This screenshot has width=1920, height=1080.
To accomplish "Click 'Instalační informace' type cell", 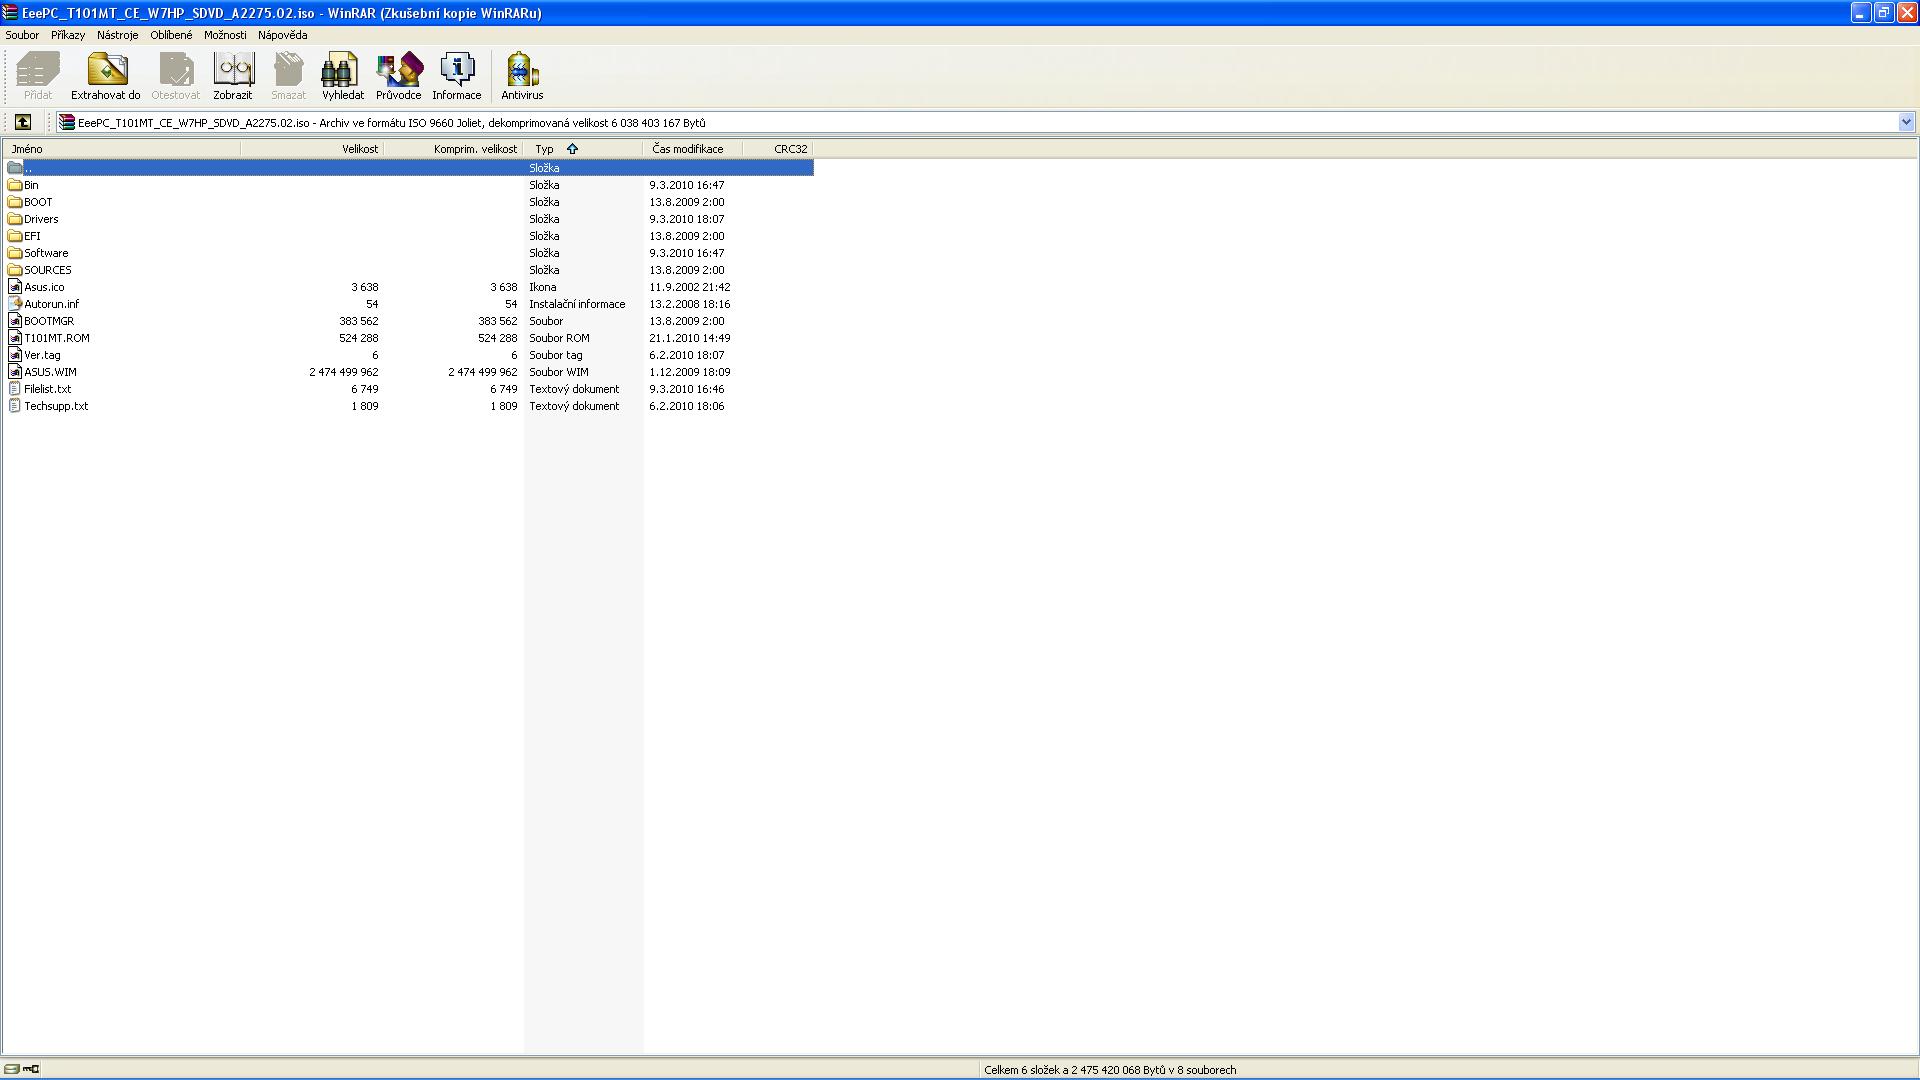I will [577, 304].
